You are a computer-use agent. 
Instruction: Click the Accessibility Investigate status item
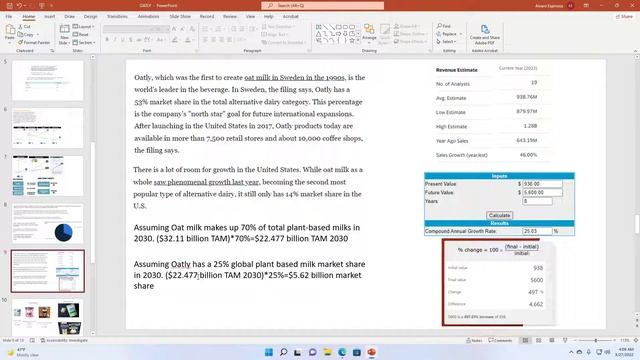64,340
